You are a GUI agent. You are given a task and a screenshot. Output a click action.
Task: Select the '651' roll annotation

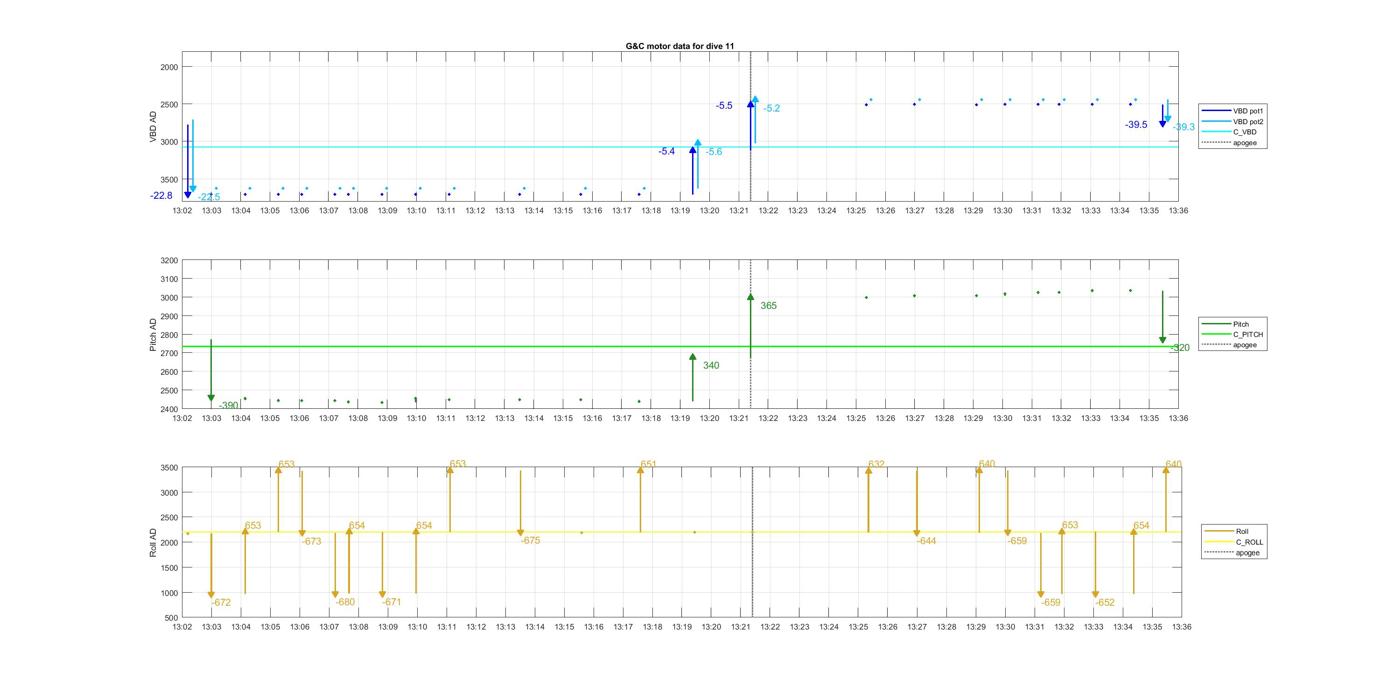tap(648, 464)
